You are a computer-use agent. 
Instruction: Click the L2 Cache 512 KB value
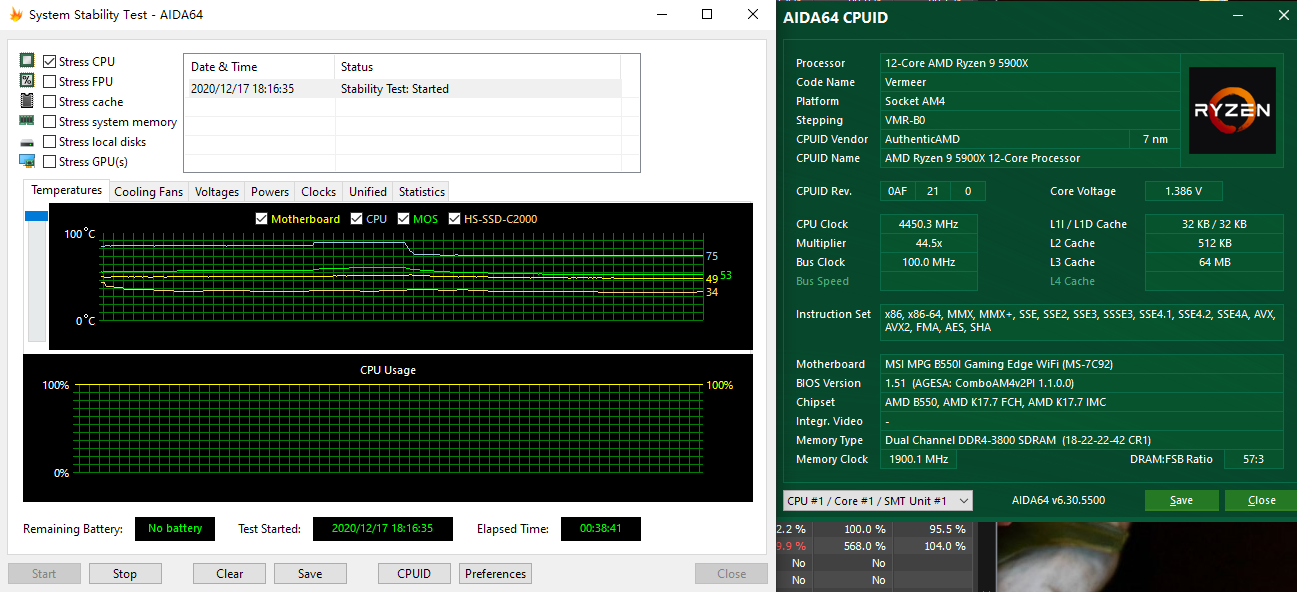tap(1214, 243)
